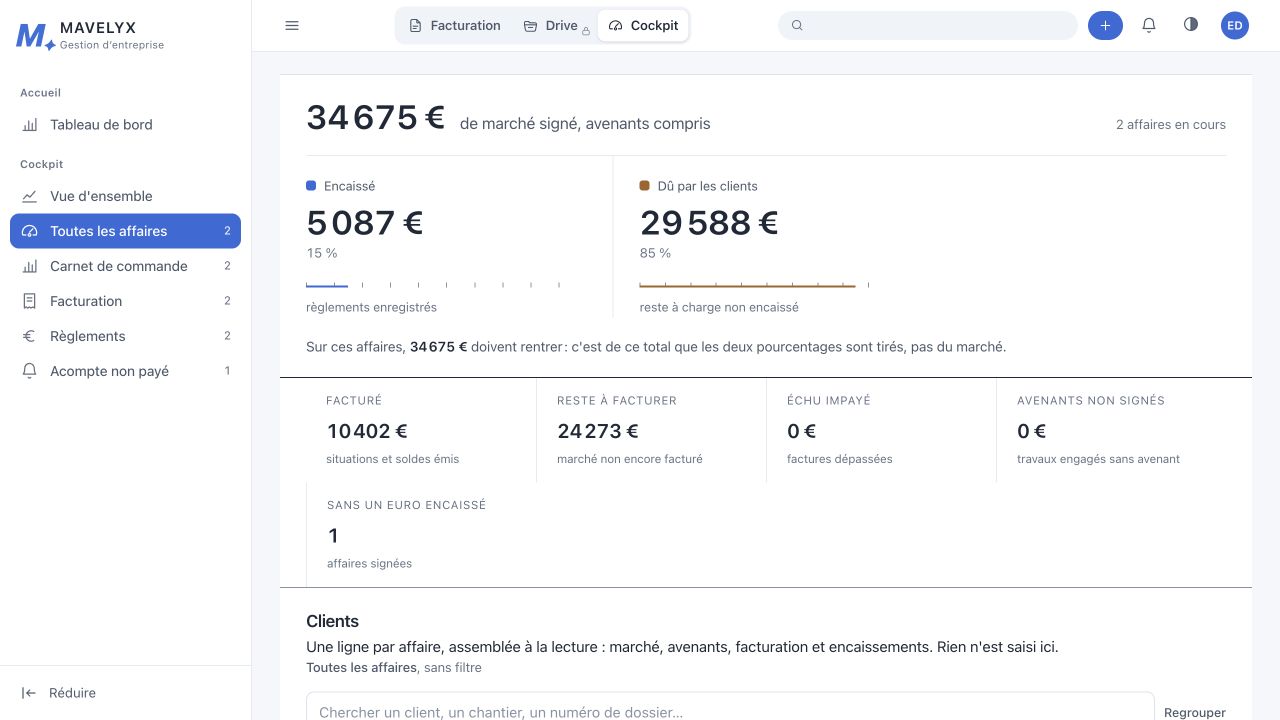The width and height of the screenshot is (1280, 720).
Task: Select the Cockpit top tab
Action: point(643,26)
